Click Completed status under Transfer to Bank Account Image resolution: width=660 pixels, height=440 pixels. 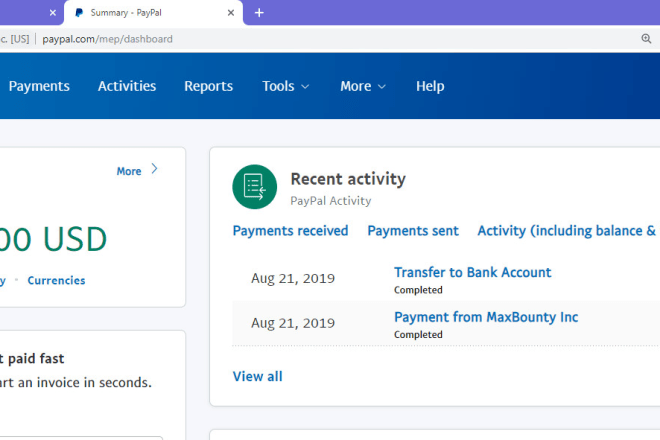click(418, 290)
